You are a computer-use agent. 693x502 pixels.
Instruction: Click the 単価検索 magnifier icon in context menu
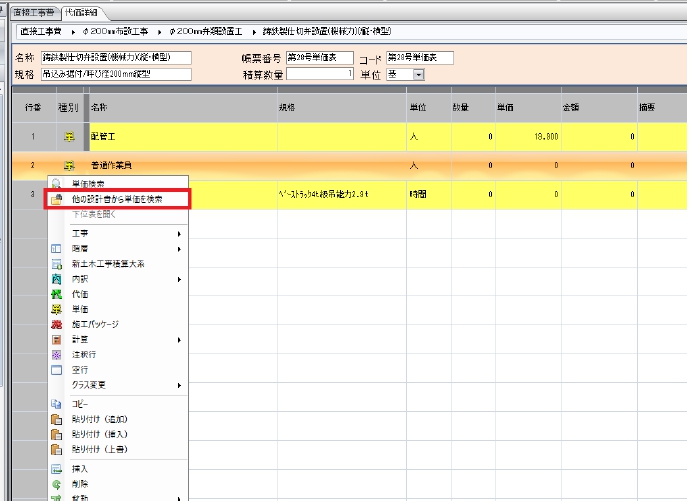point(56,185)
